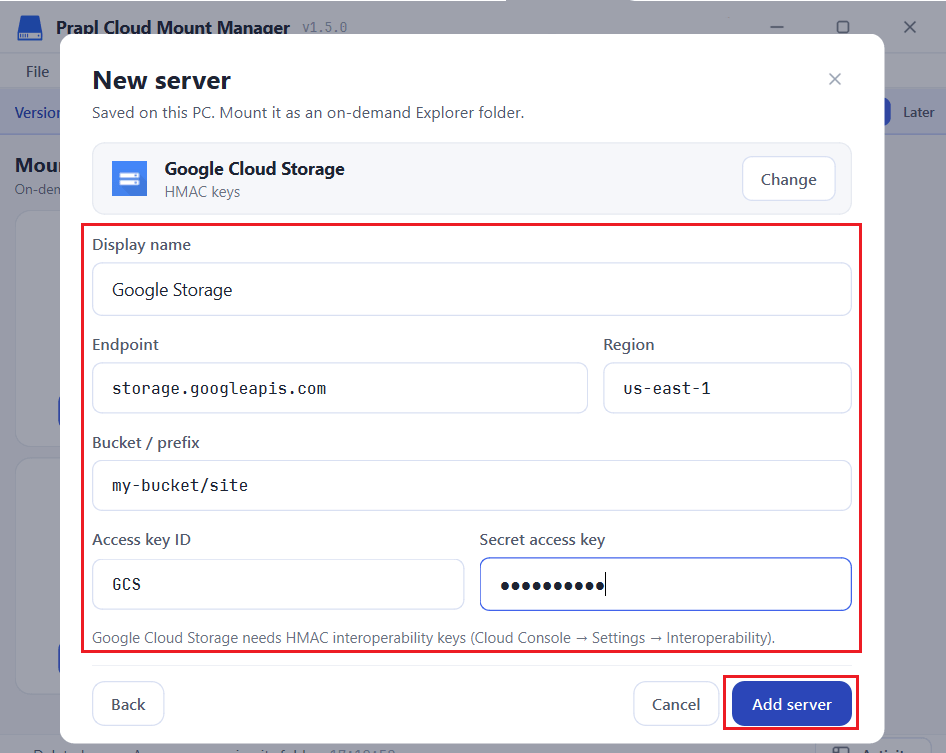Image resolution: width=946 pixels, height=753 pixels.
Task: Maximize the Prapl Cloud Mount Manager window
Action: (843, 27)
